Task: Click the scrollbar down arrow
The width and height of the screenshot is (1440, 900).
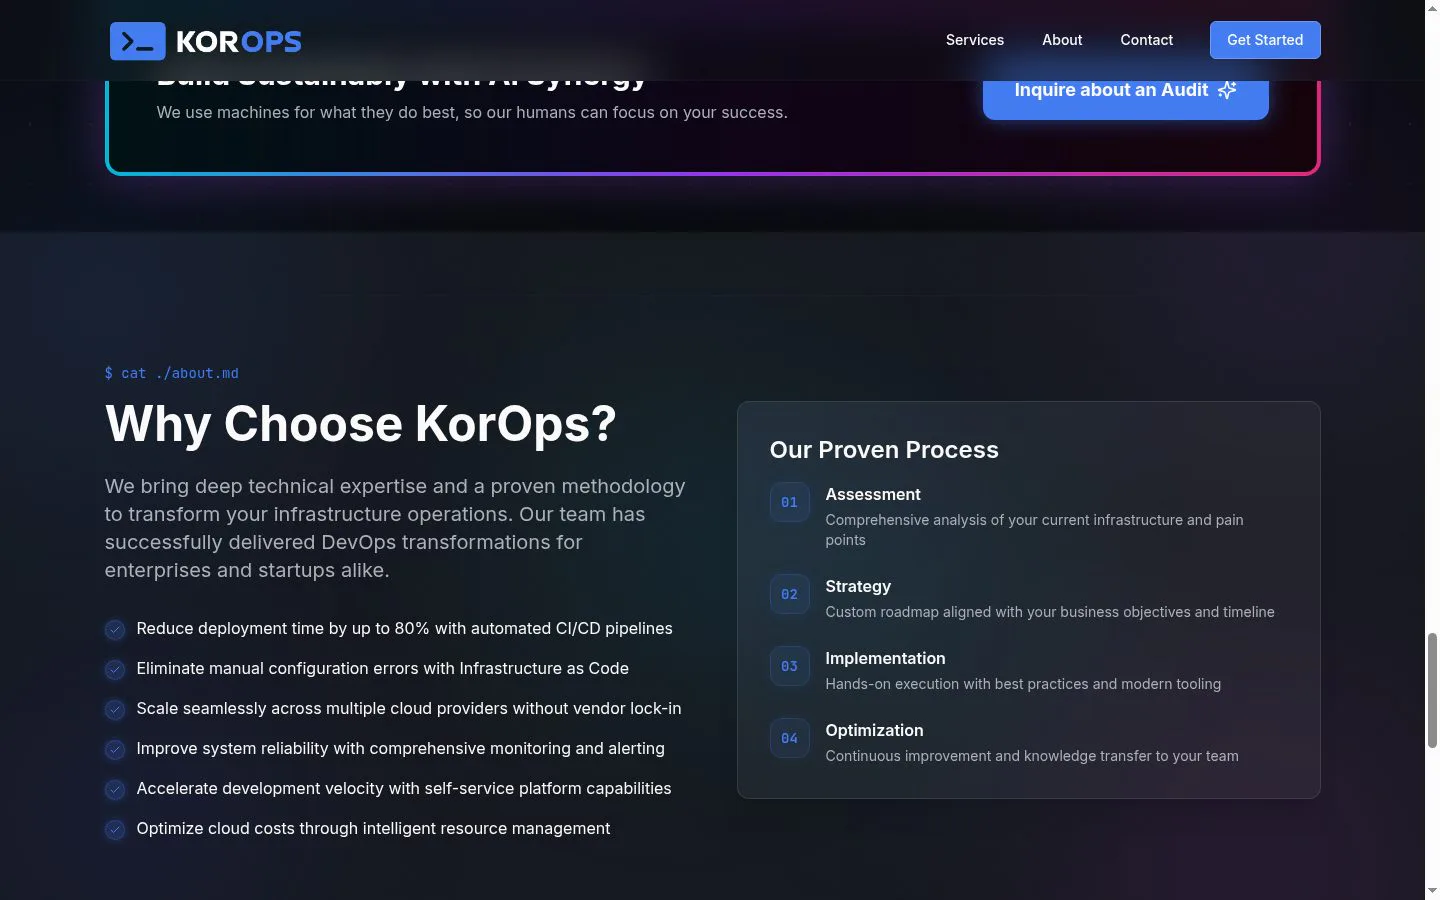Action: 1432,891
